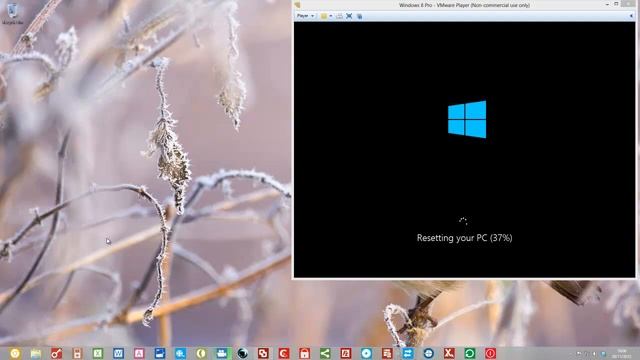Launch Excel from the taskbar

(98, 353)
